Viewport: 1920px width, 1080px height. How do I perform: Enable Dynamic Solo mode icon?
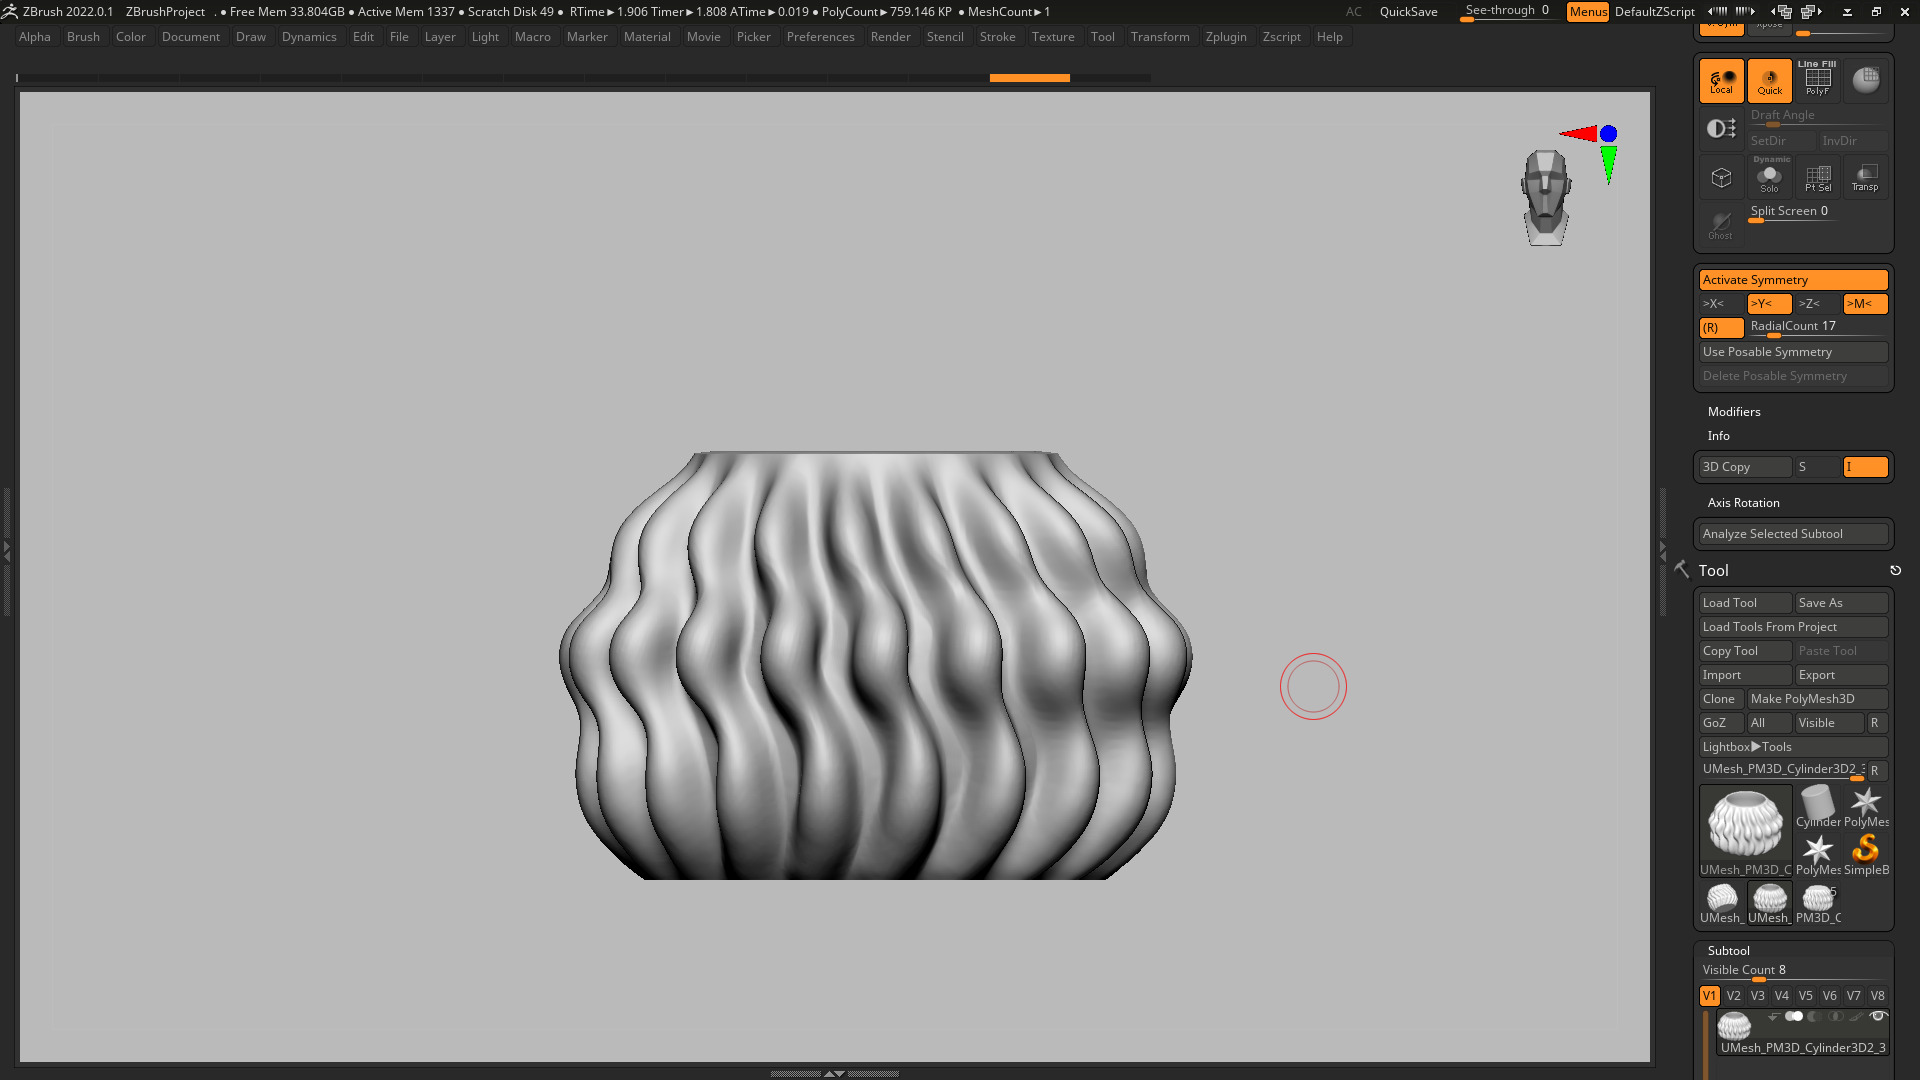tap(1769, 178)
